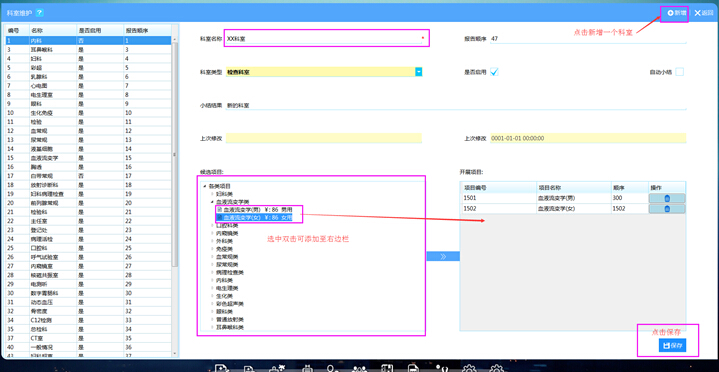Click the 血液流变学(女) cell in 开展项目 table

[x=574, y=209]
